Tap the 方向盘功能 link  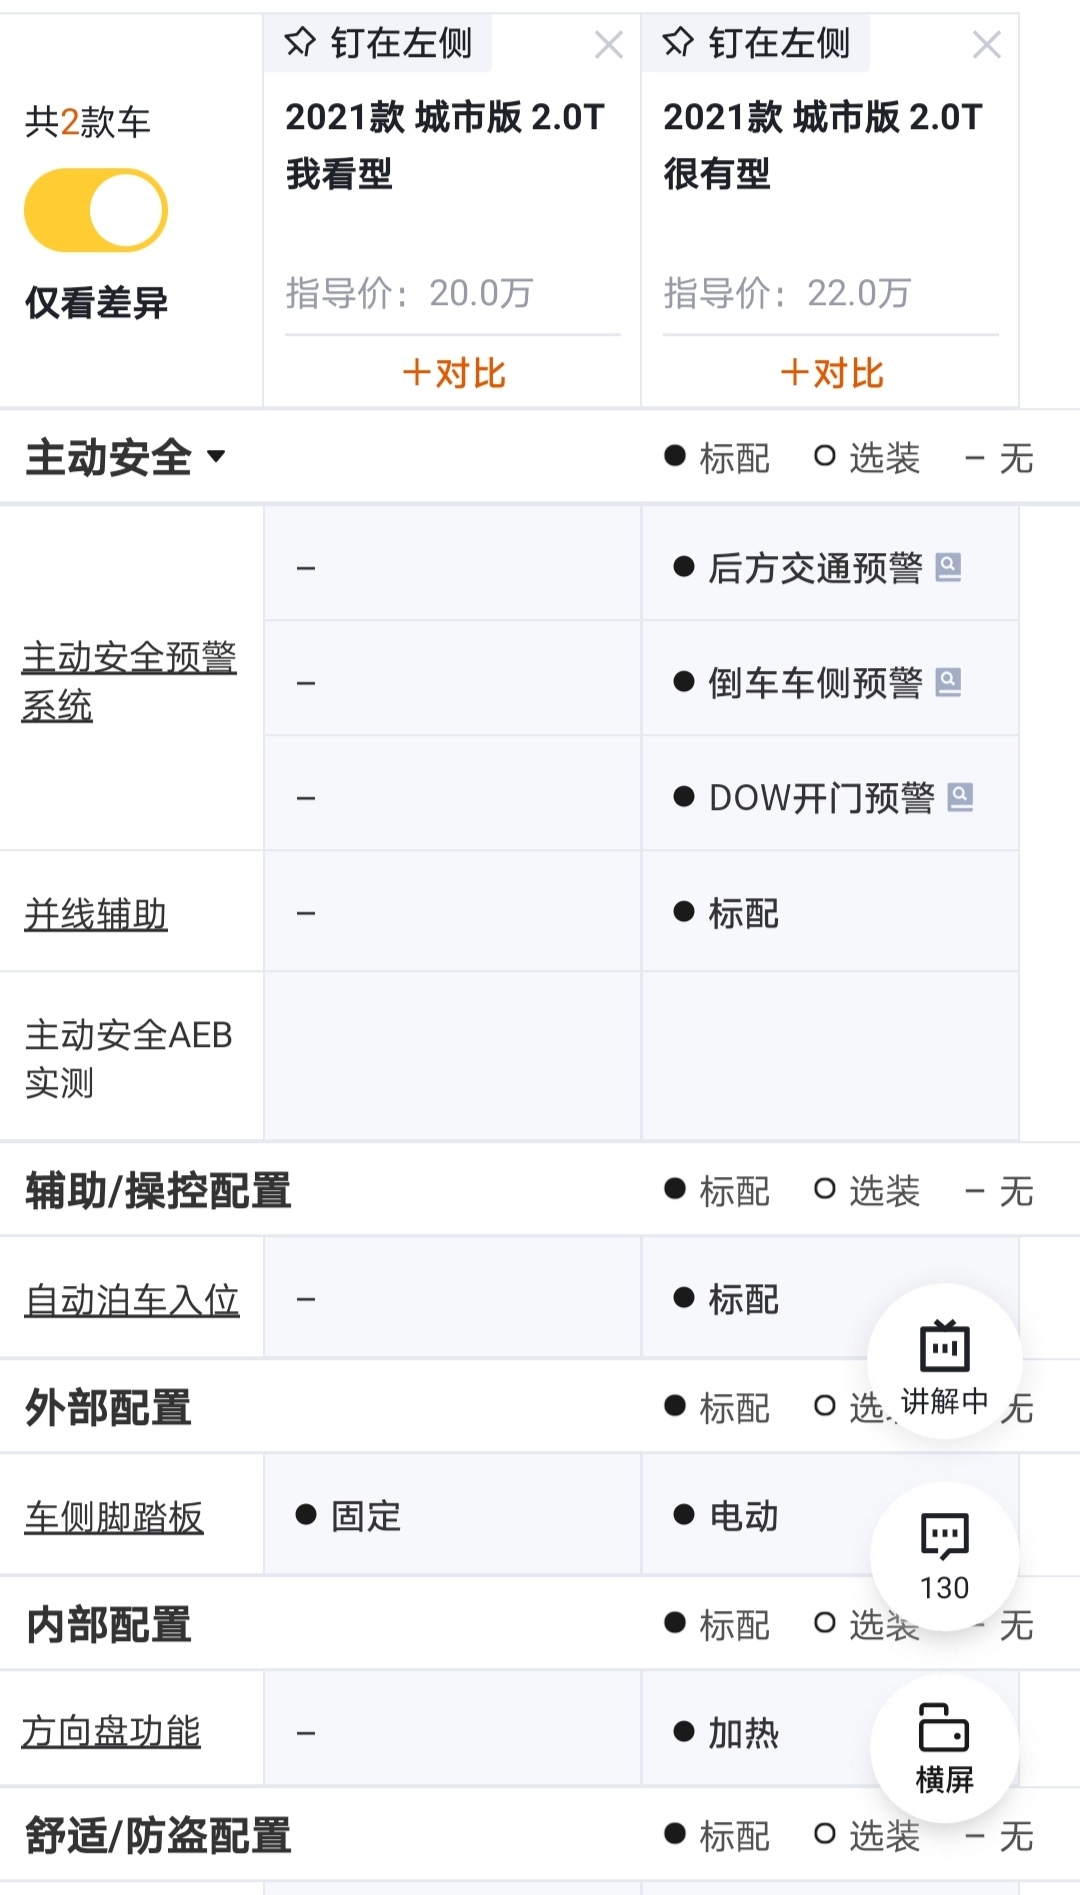tap(111, 1731)
